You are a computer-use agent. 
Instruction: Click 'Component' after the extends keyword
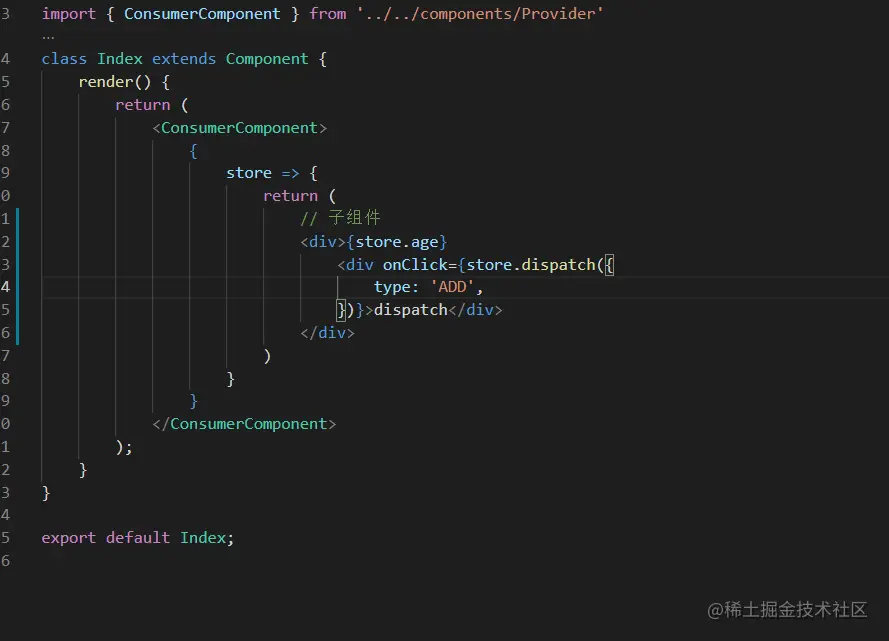267,59
